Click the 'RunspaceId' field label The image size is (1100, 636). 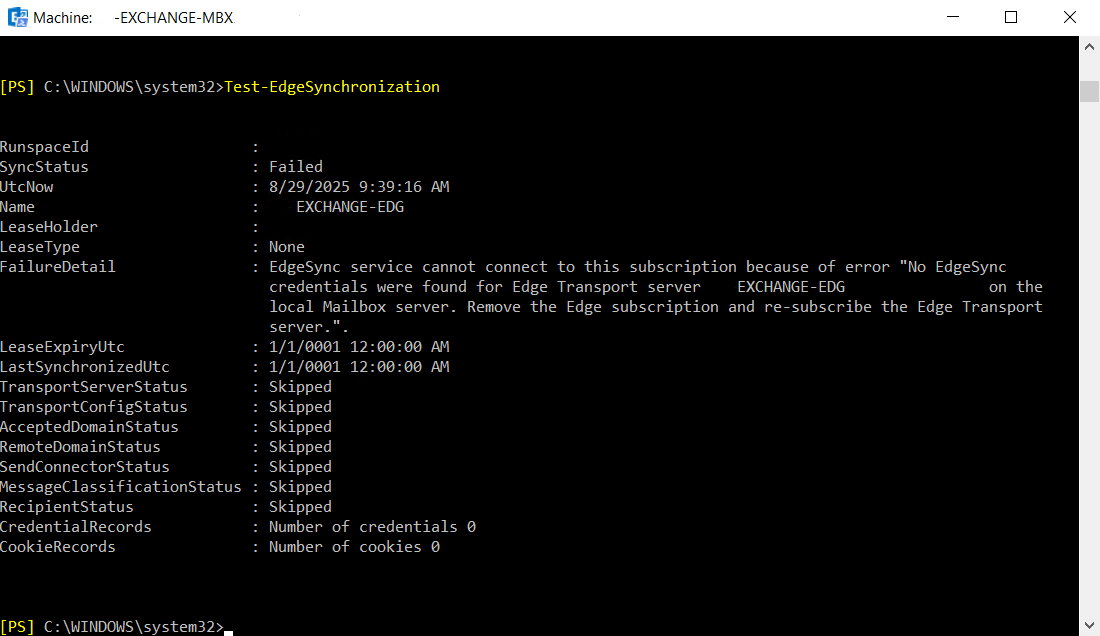point(44,147)
